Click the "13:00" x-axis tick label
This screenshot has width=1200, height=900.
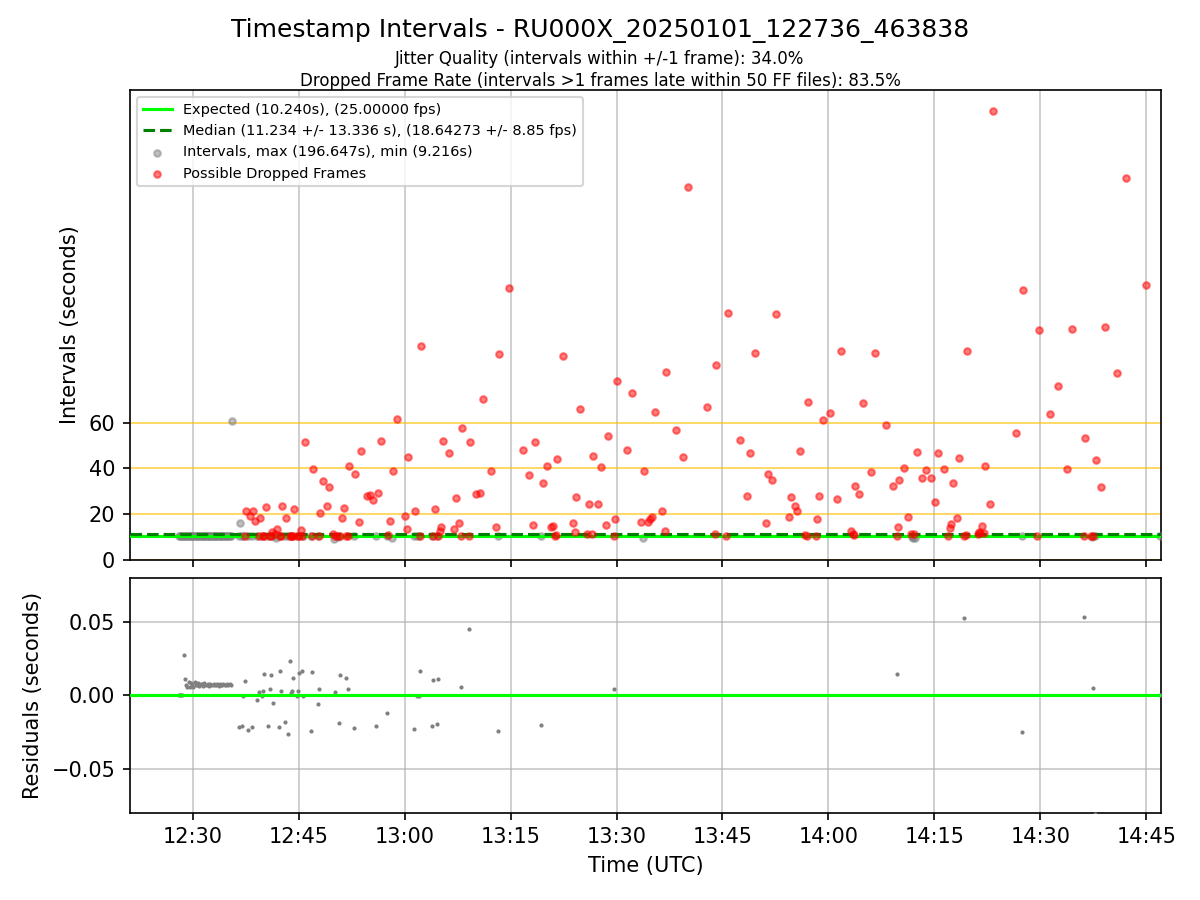pyautogui.click(x=405, y=834)
